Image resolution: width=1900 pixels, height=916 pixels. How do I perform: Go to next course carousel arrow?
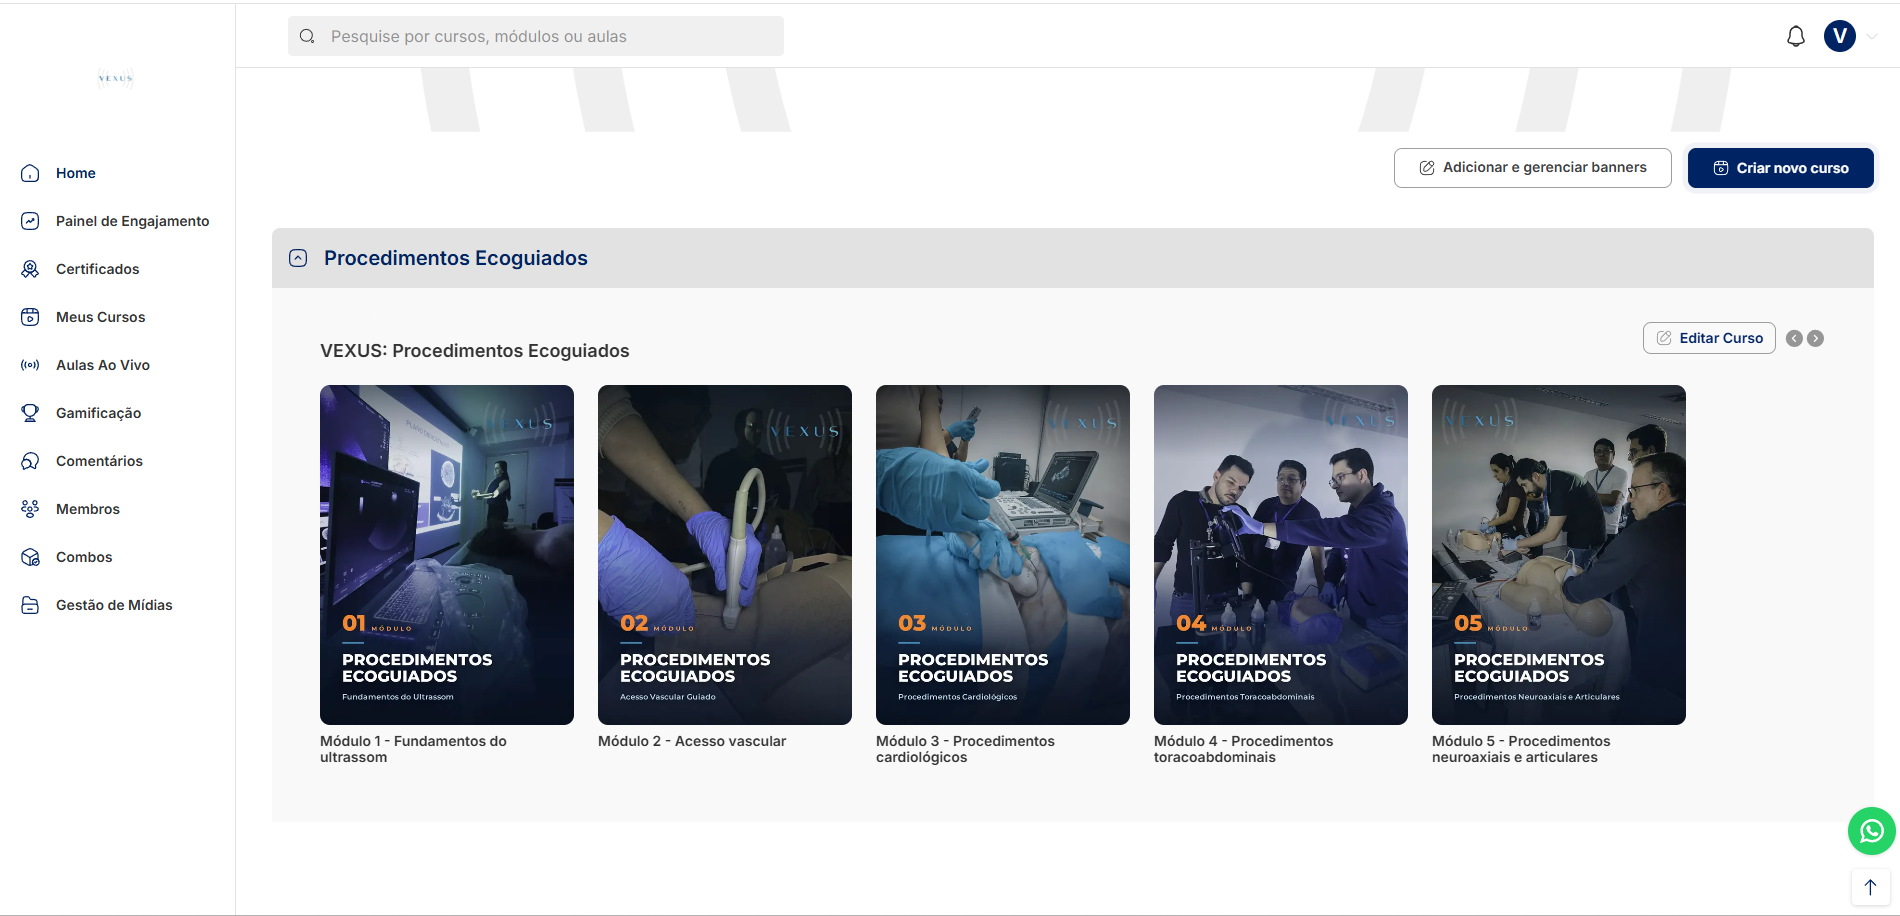[x=1815, y=339]
